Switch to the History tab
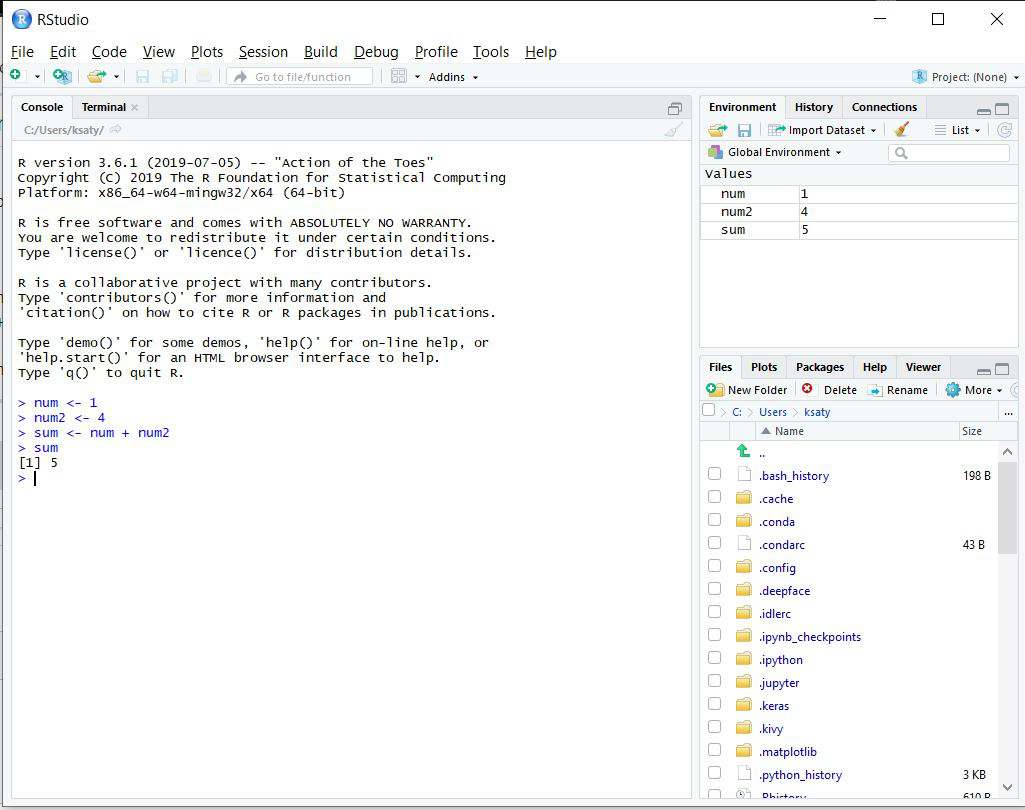 point(813,107)
